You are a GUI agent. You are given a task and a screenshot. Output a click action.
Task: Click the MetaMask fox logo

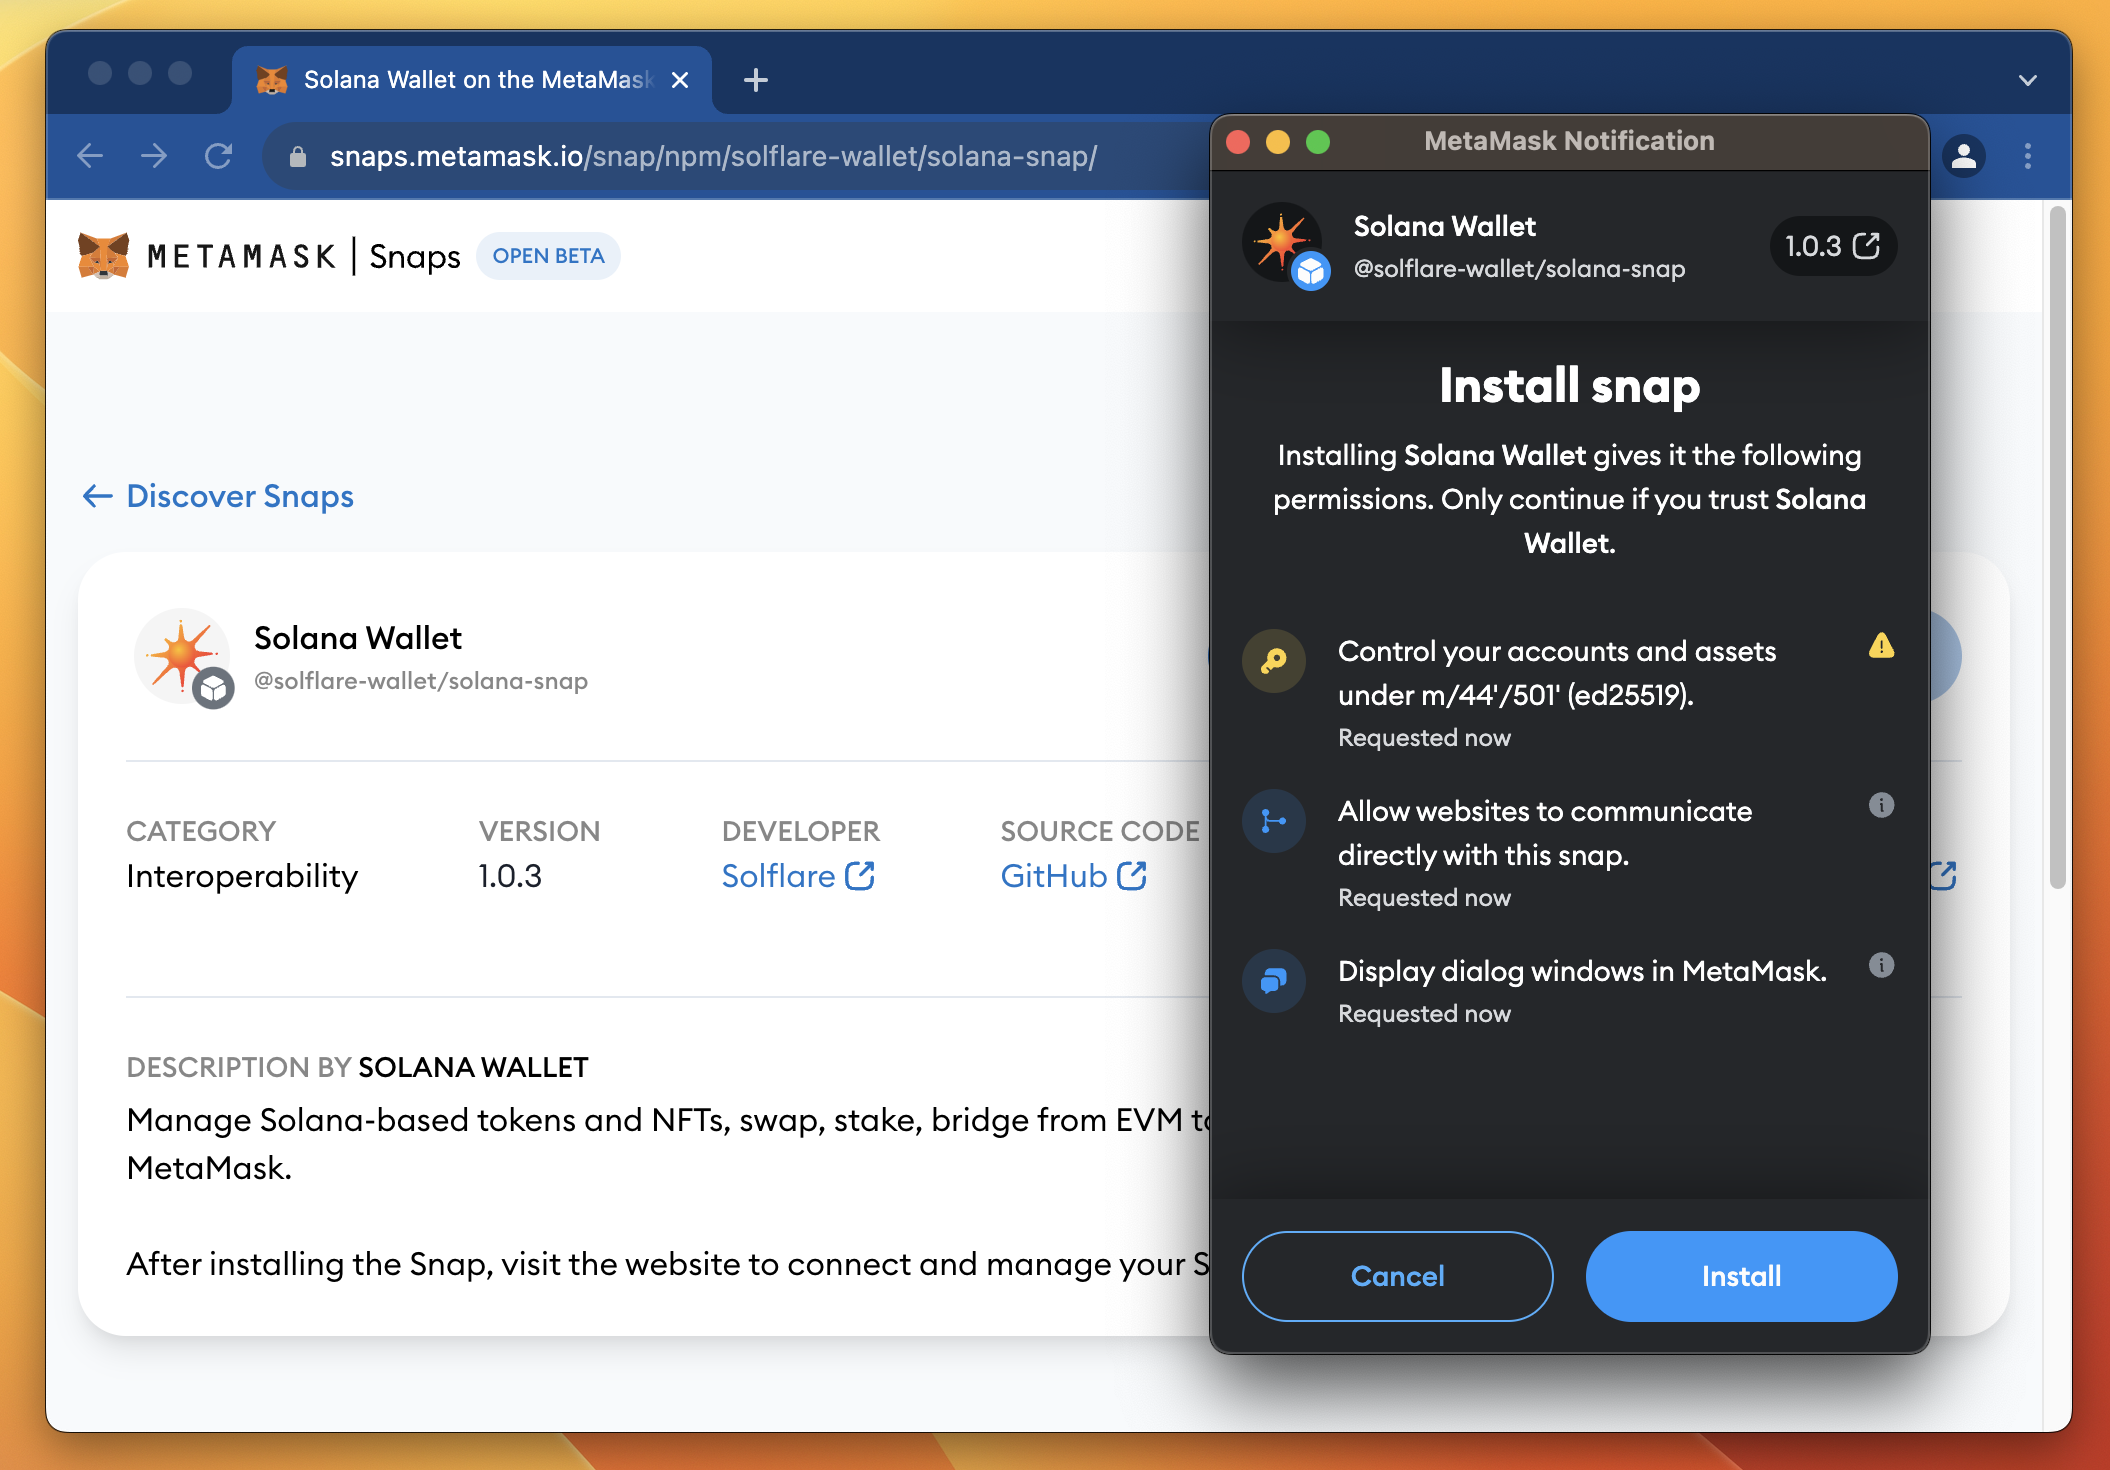(x=103, y=256)
